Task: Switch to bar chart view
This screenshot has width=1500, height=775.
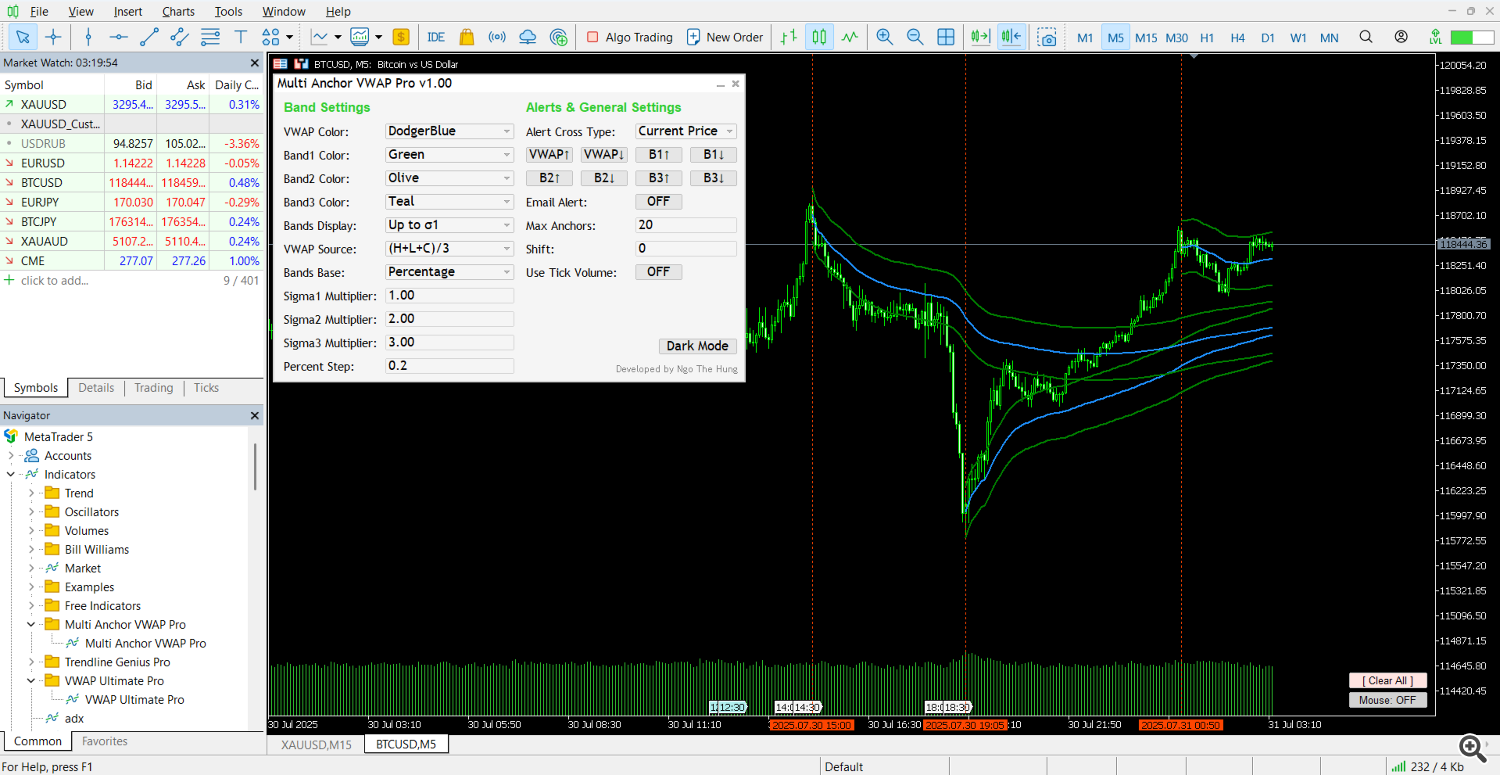Action: tap(789, 37)
